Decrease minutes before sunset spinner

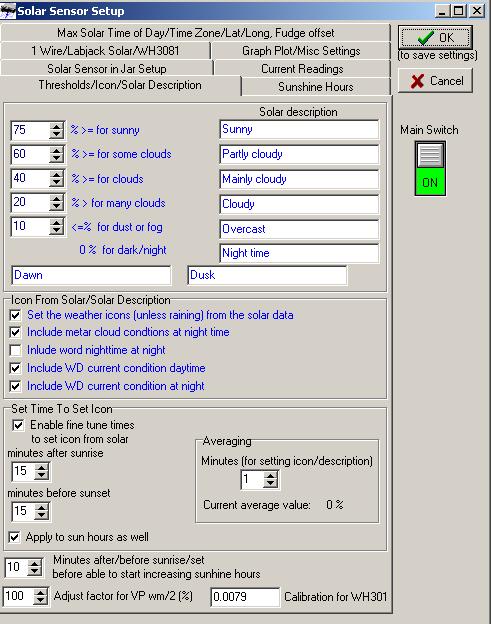click(x=41, y=516)
